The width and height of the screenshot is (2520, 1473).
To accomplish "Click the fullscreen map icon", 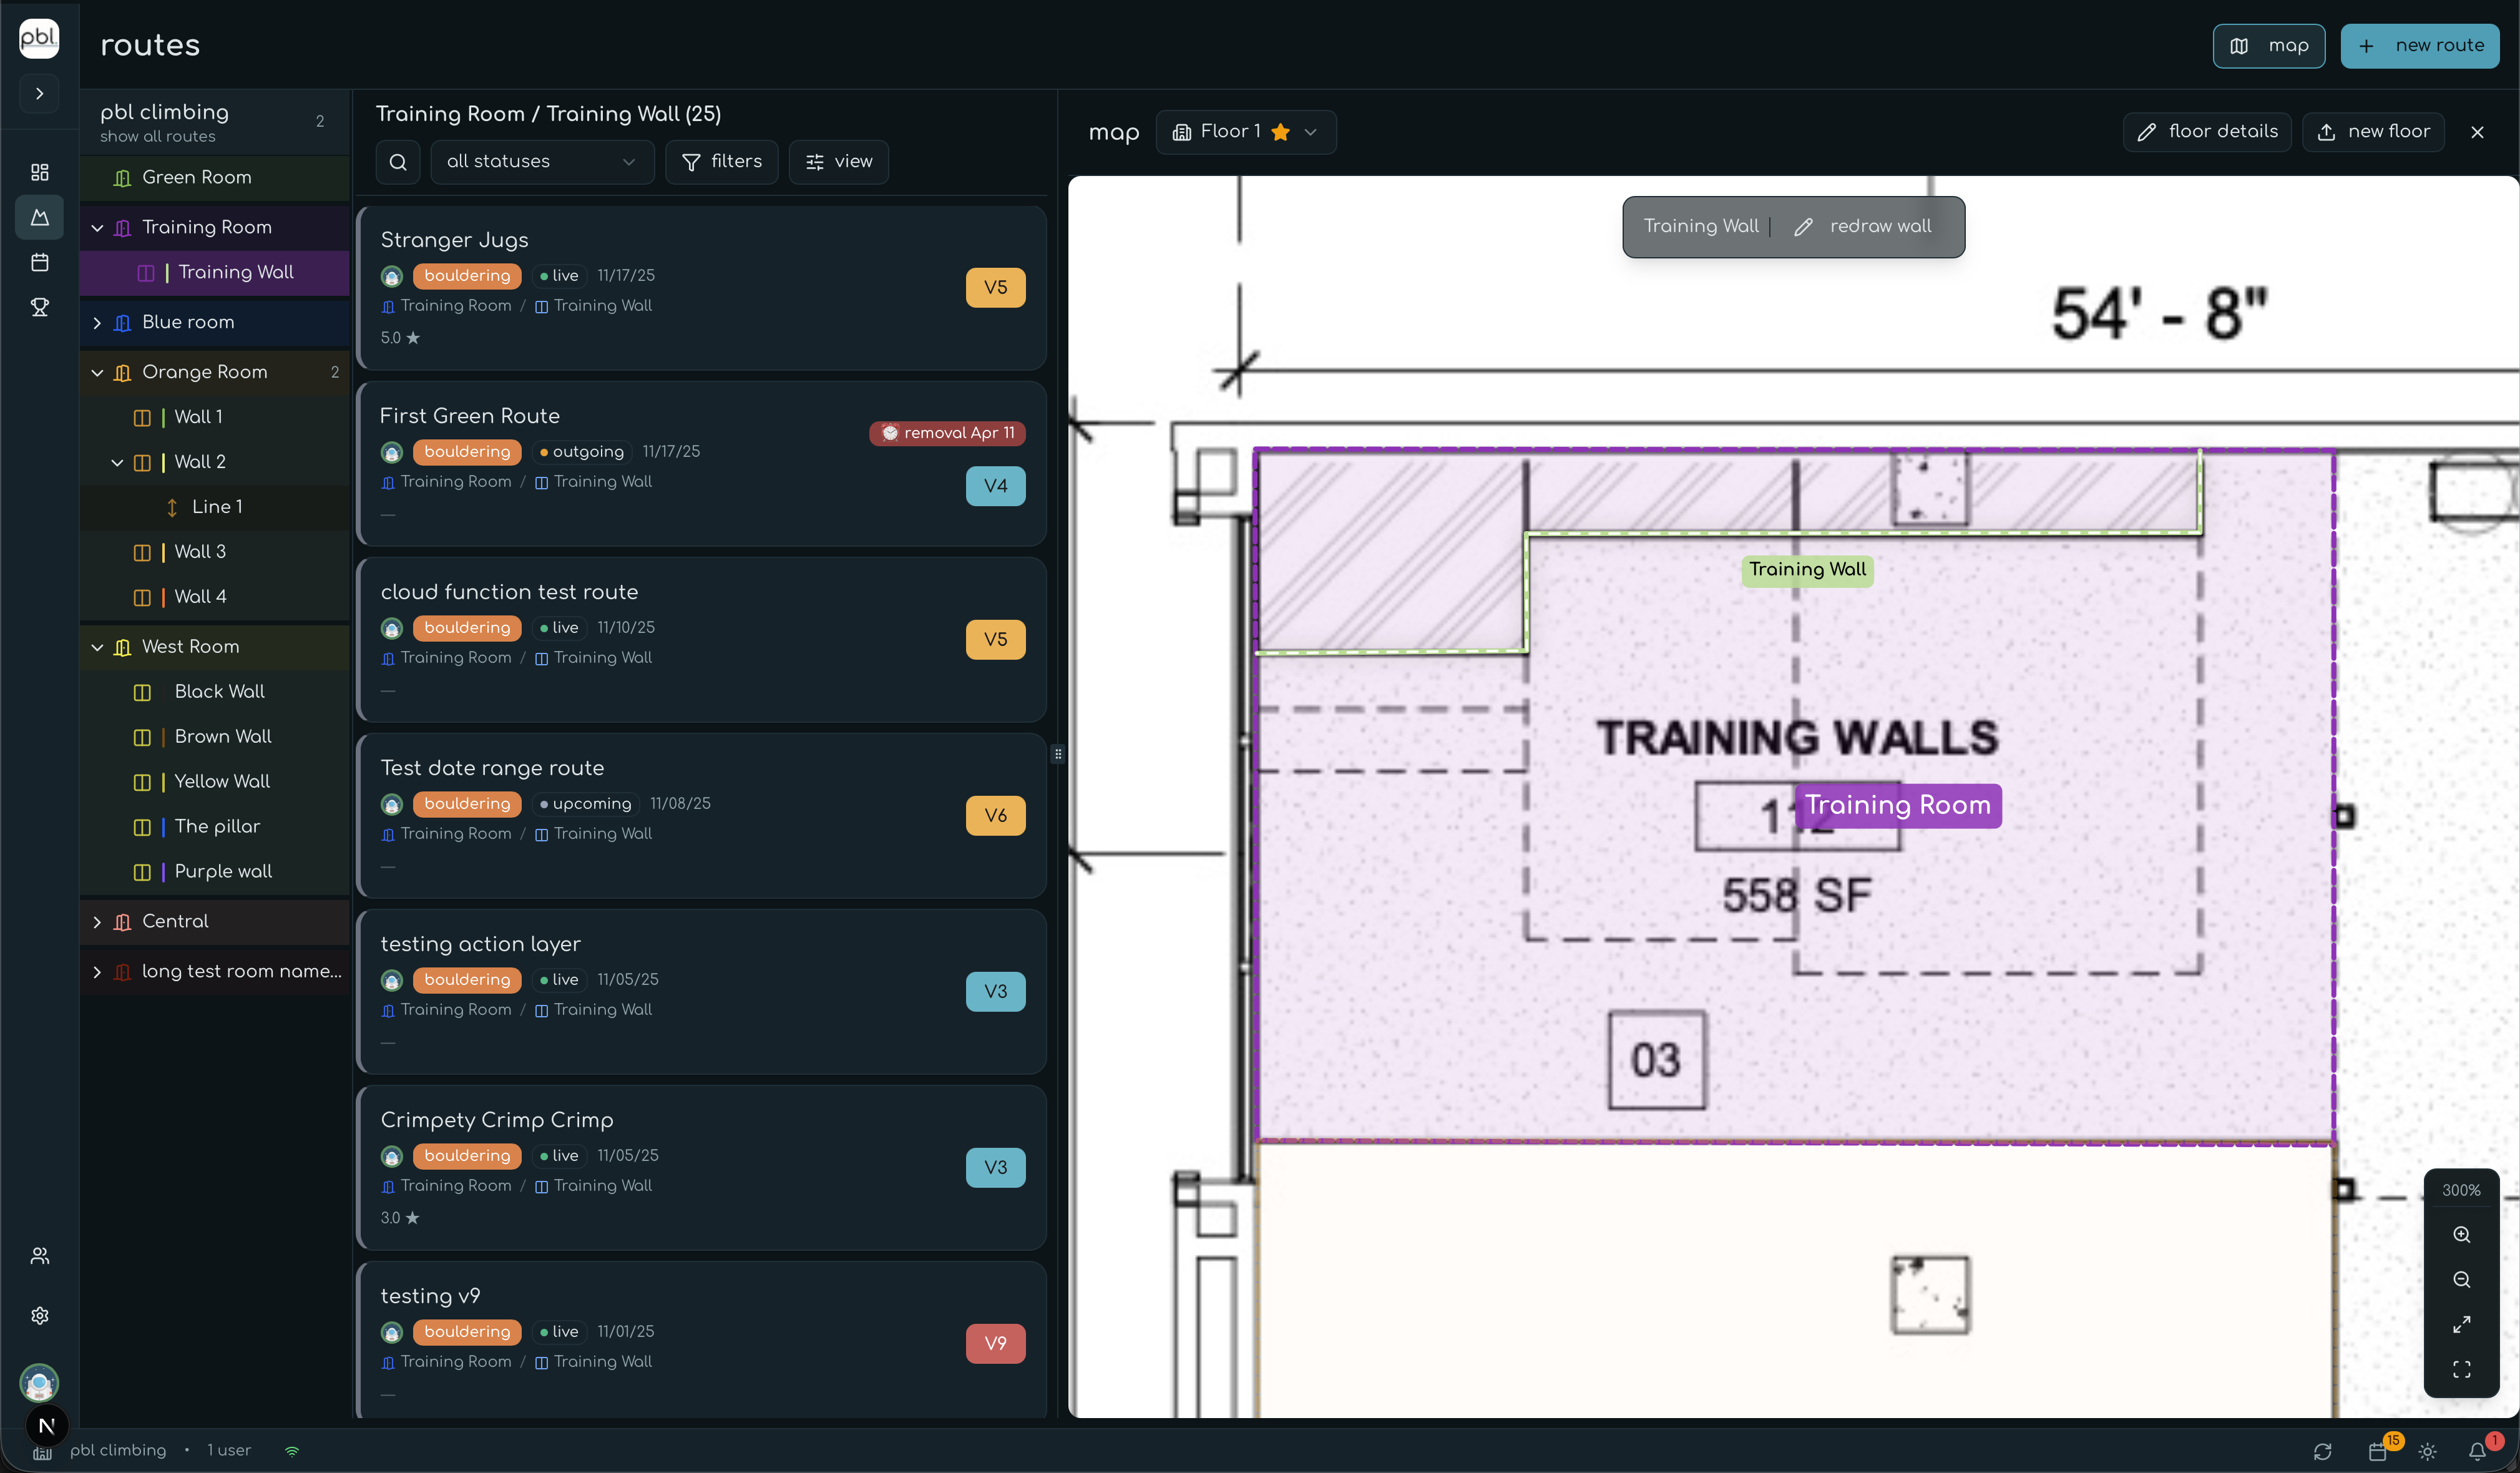I will pyautogui.click(x=2461, y=1369).
